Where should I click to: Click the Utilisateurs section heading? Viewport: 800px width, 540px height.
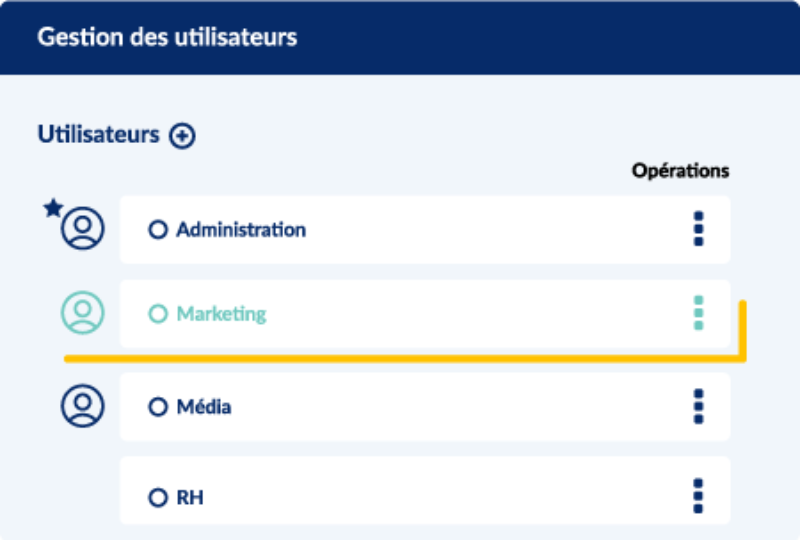tap(98, 135)
